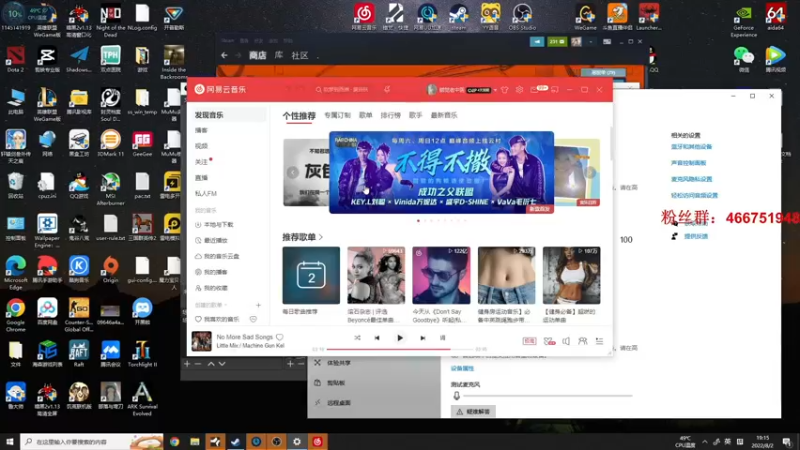Go back in the Steam window

click(224, 55)
